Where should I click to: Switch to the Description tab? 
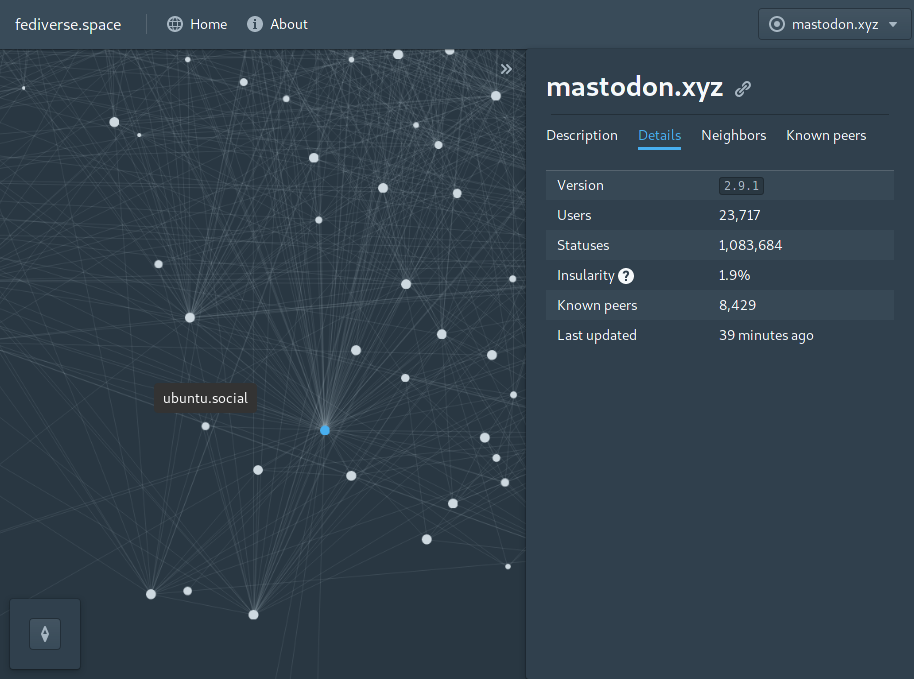tap(582, 135)
